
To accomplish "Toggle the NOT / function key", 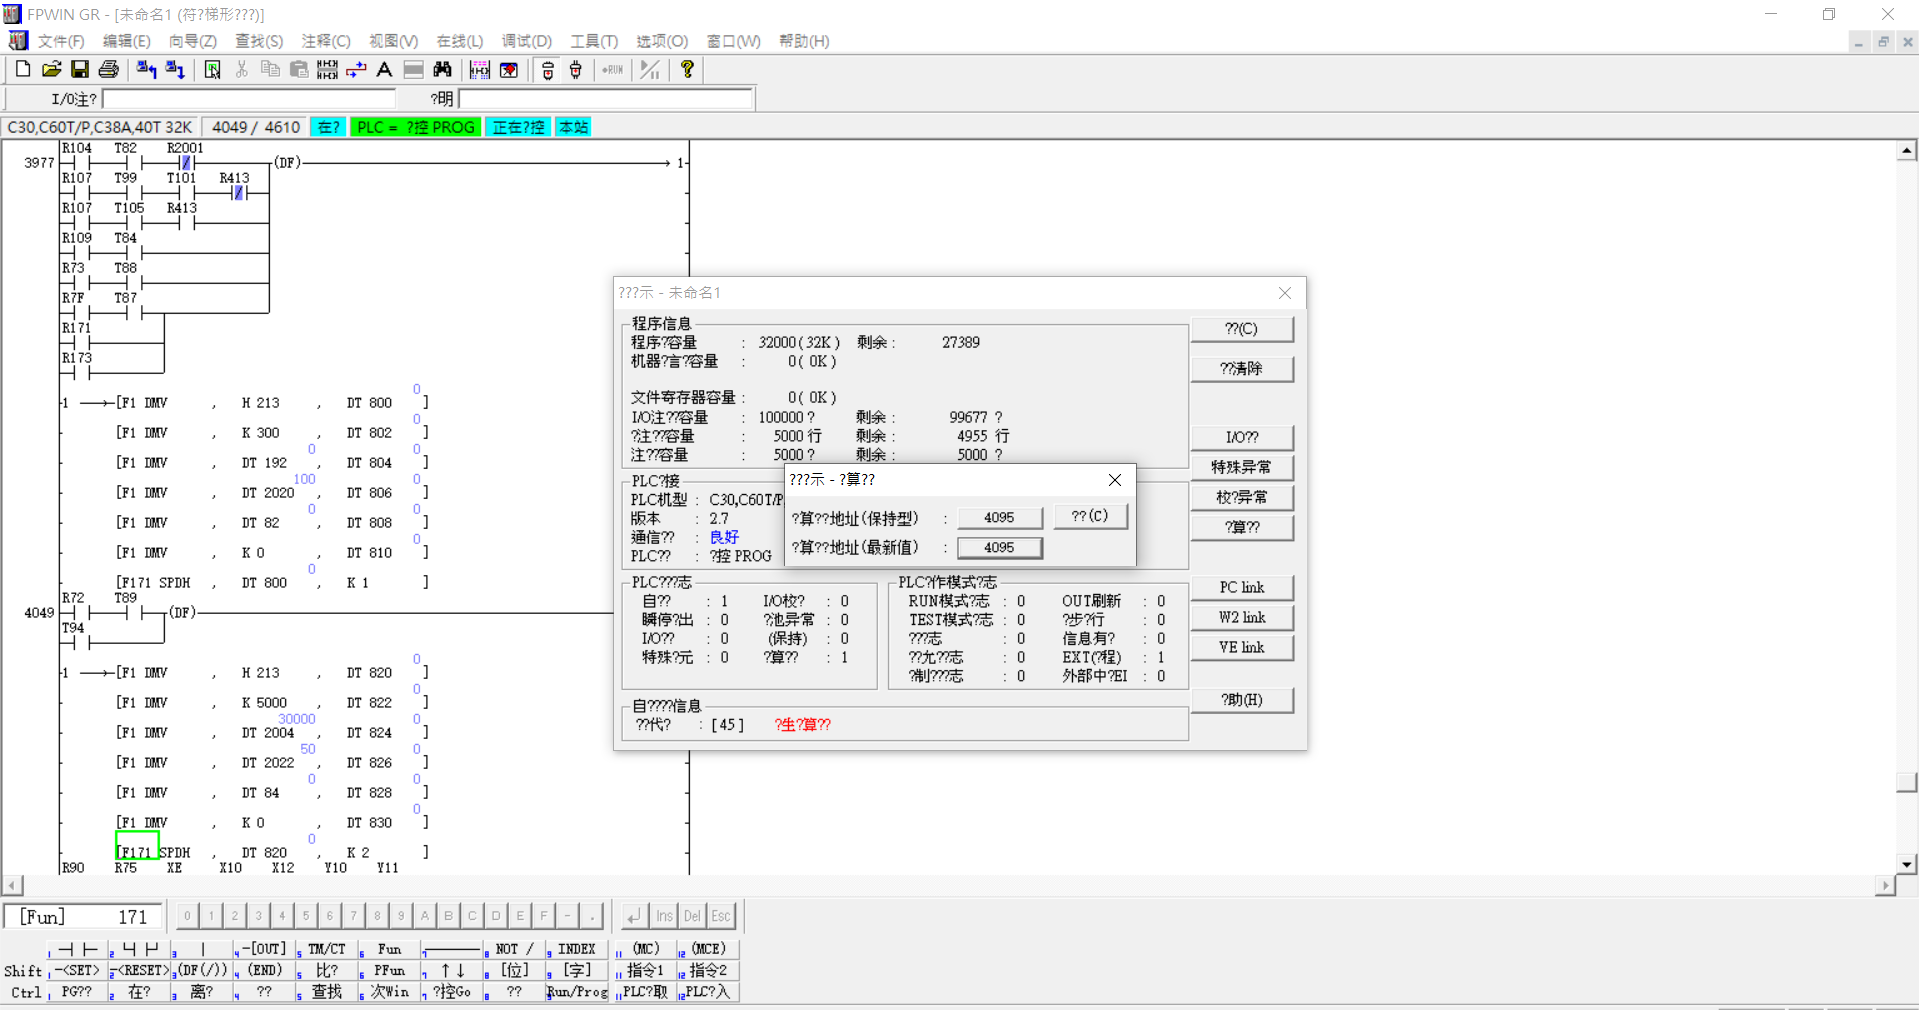I will pos(514,949).
